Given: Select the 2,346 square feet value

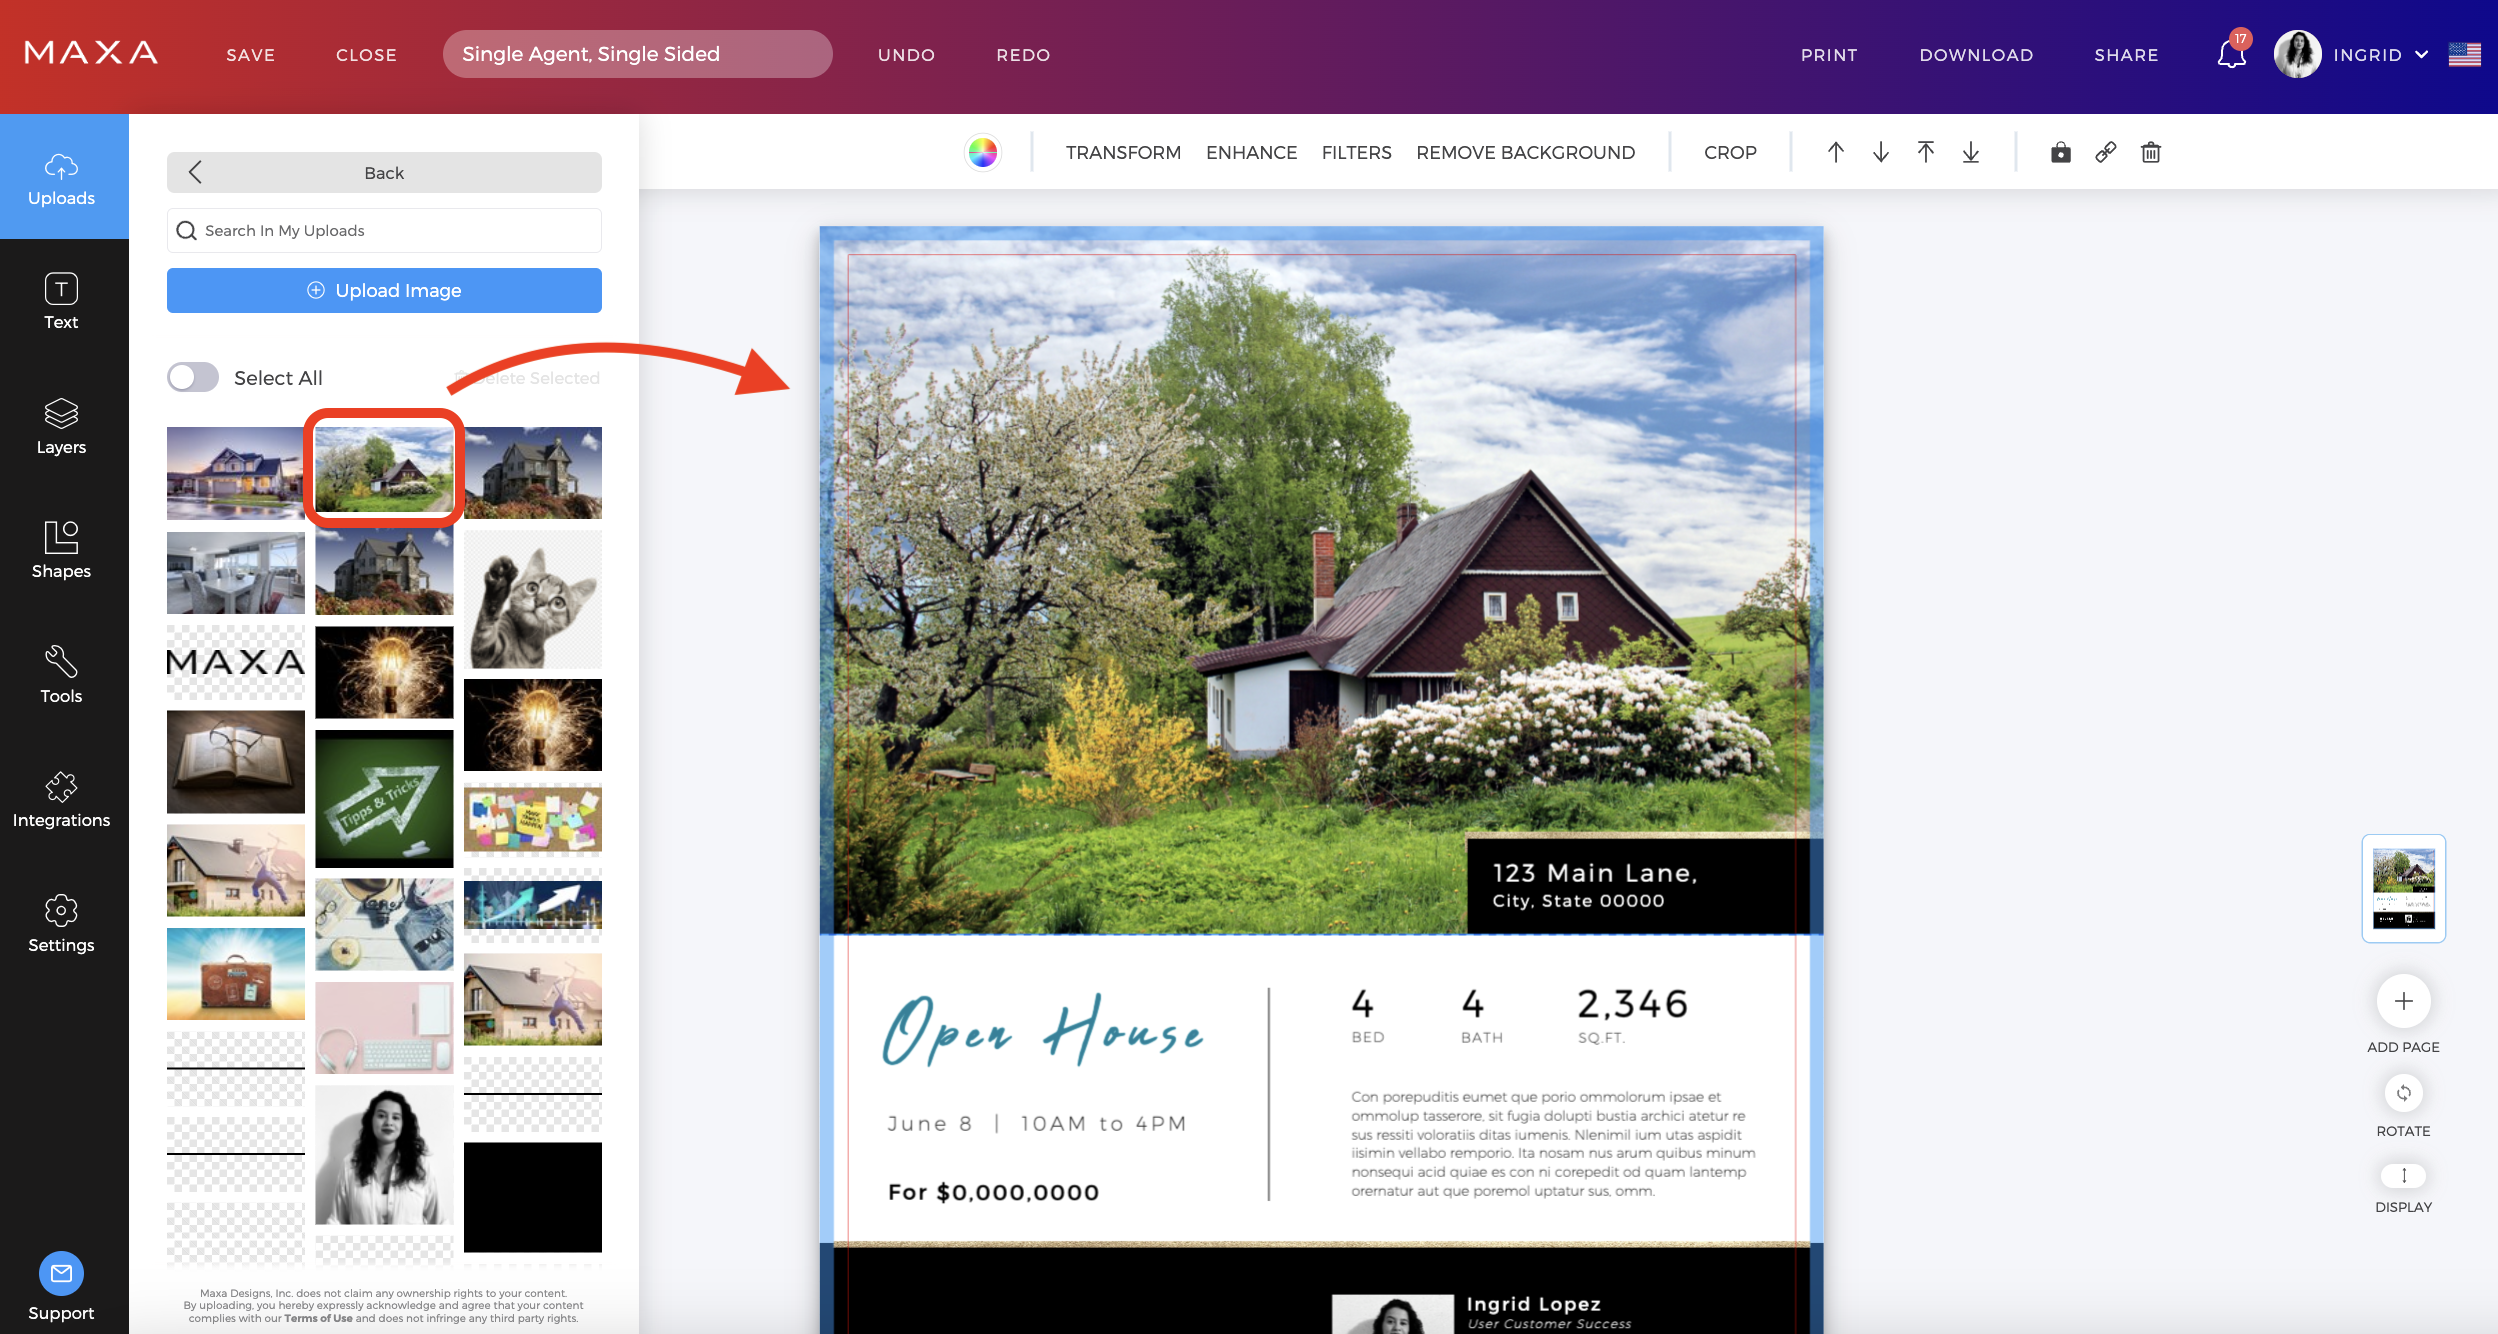Looking at the screenshot, I should (1633, 1003).
